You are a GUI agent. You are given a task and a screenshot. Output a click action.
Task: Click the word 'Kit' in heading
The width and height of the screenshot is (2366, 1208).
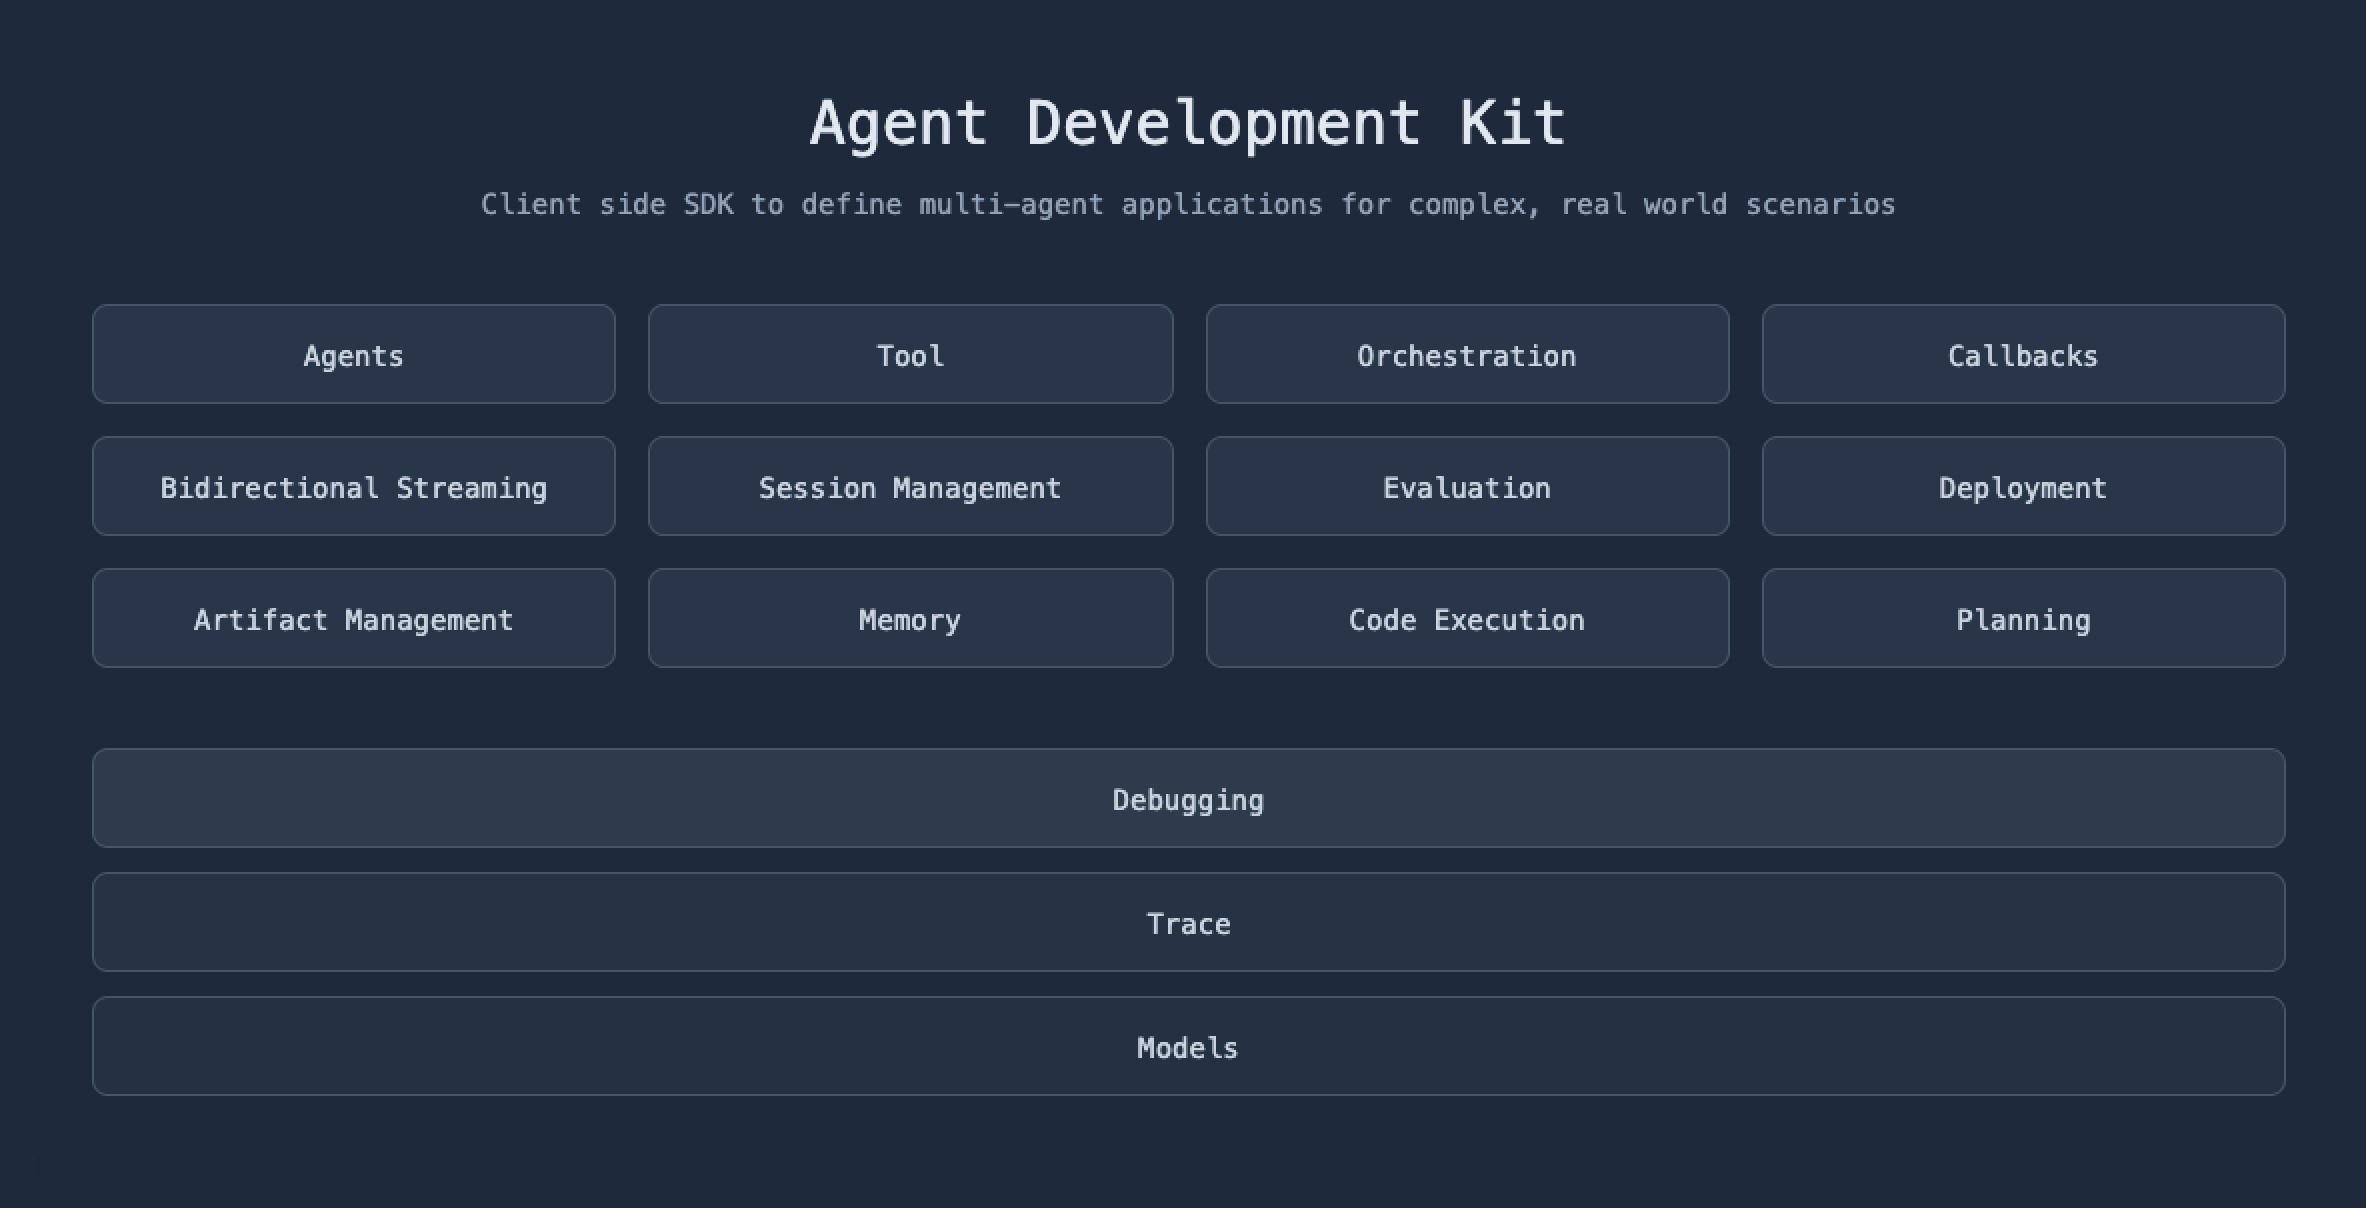pos(1512,123)
